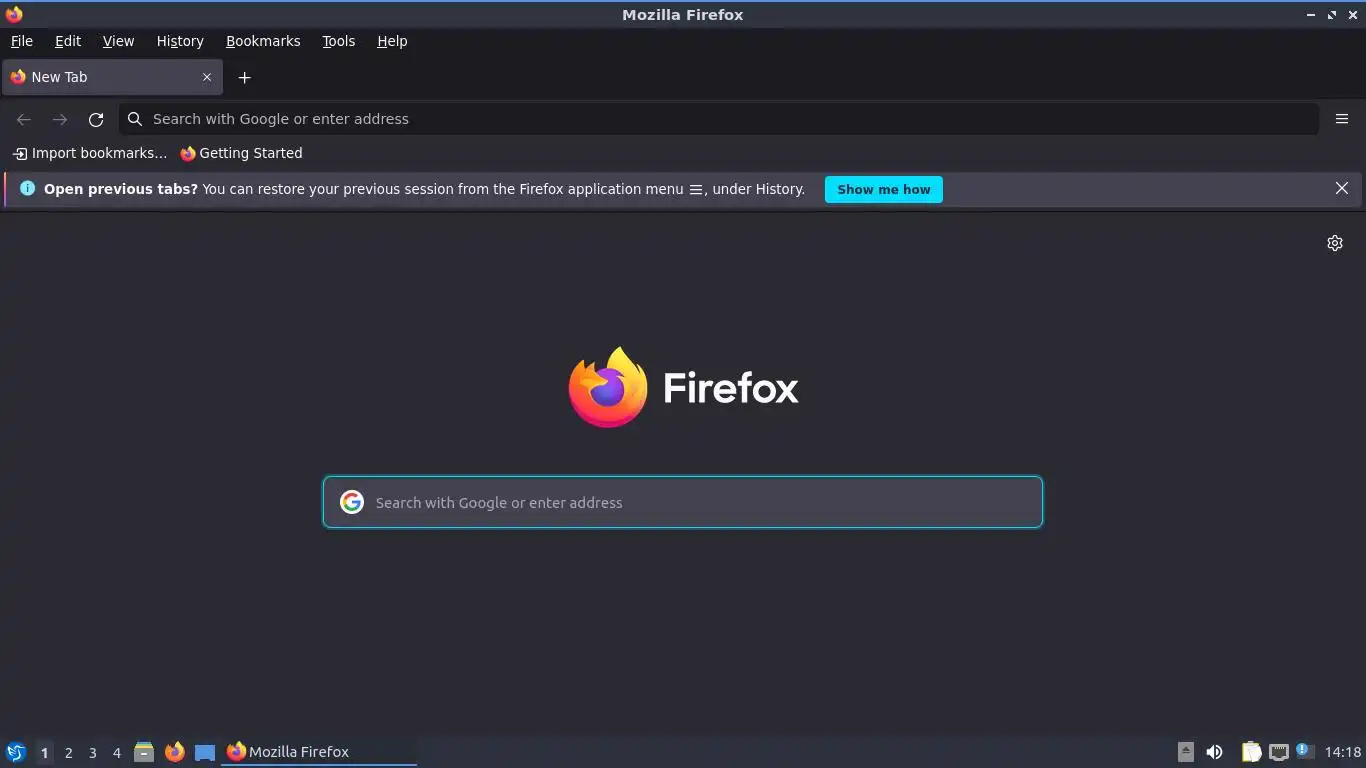
Task: Open the clipboard manager tray icon
Action: click(x=1251, y=752)
